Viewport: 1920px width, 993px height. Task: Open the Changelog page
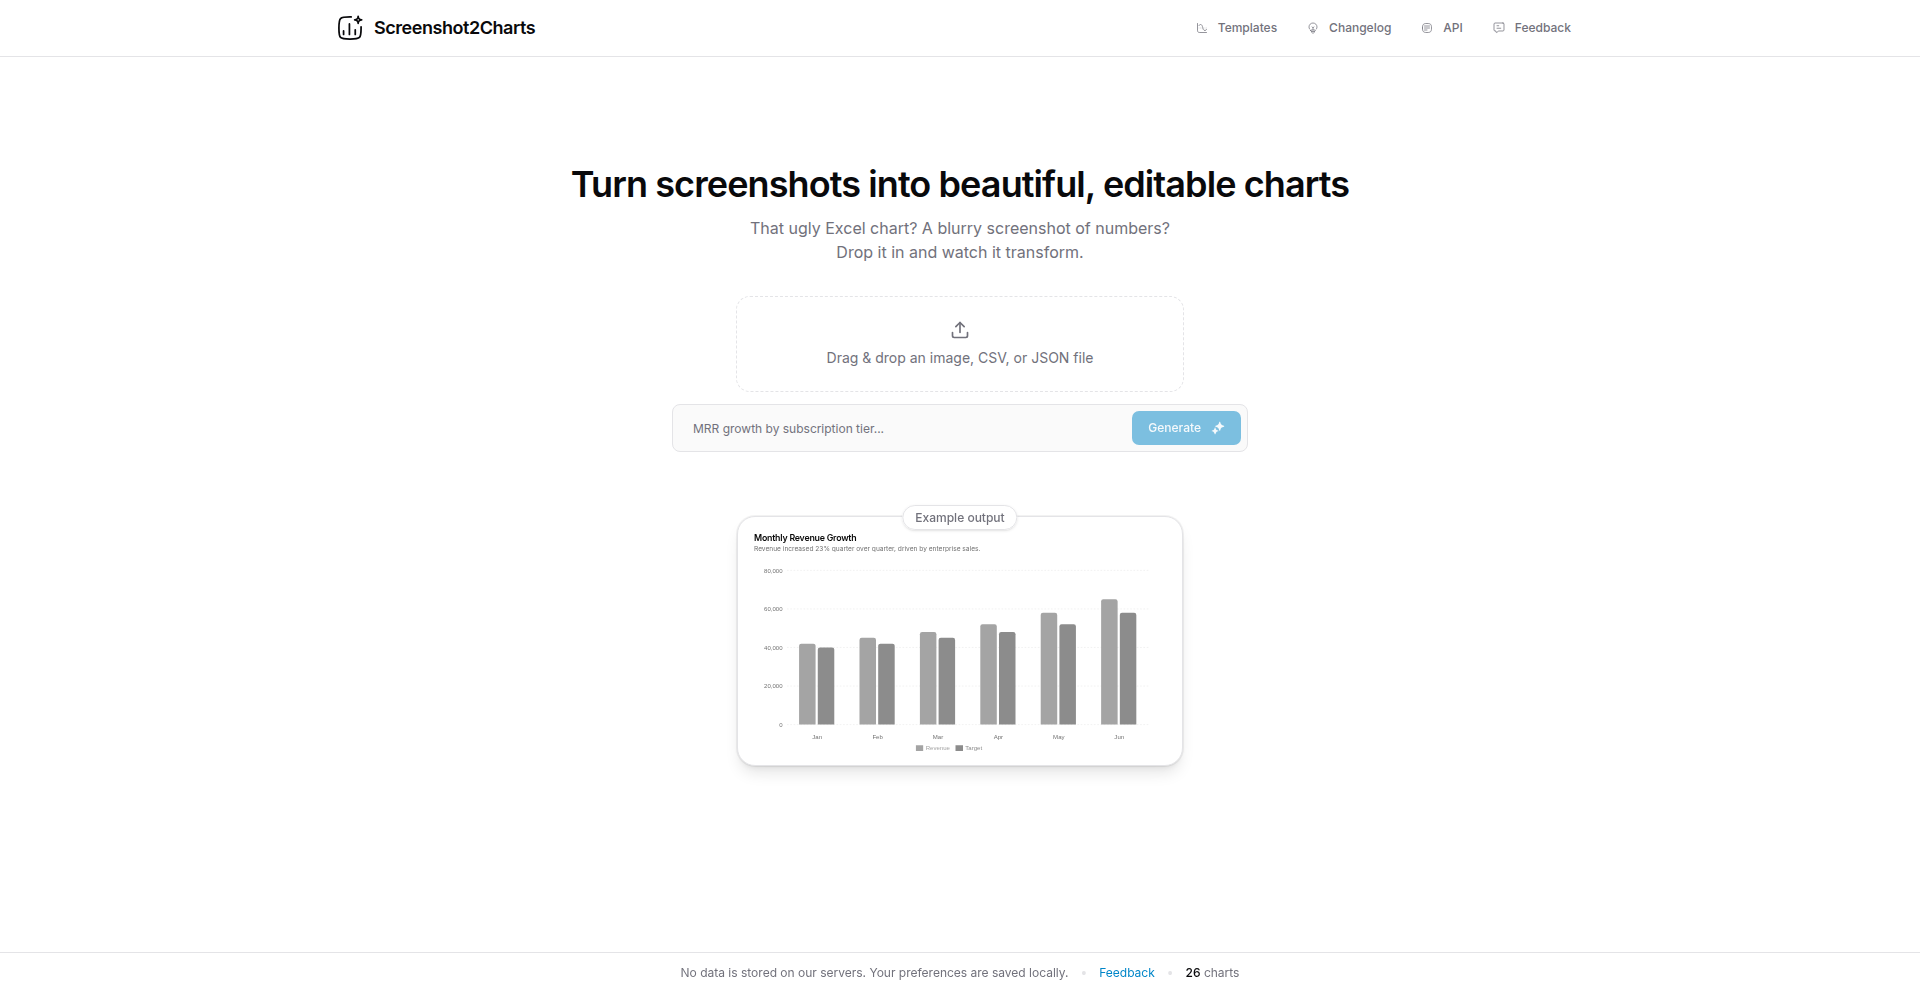pyautogui.click(x=1359, y=28)
